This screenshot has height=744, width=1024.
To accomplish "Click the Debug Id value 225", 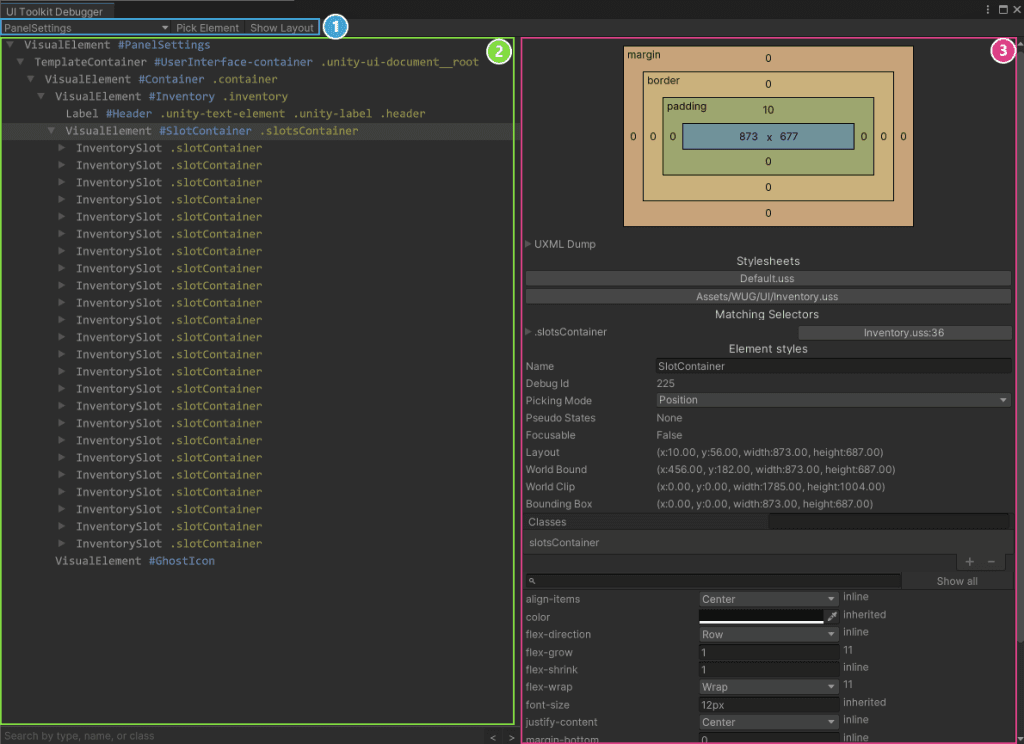I will coord(665,383).
